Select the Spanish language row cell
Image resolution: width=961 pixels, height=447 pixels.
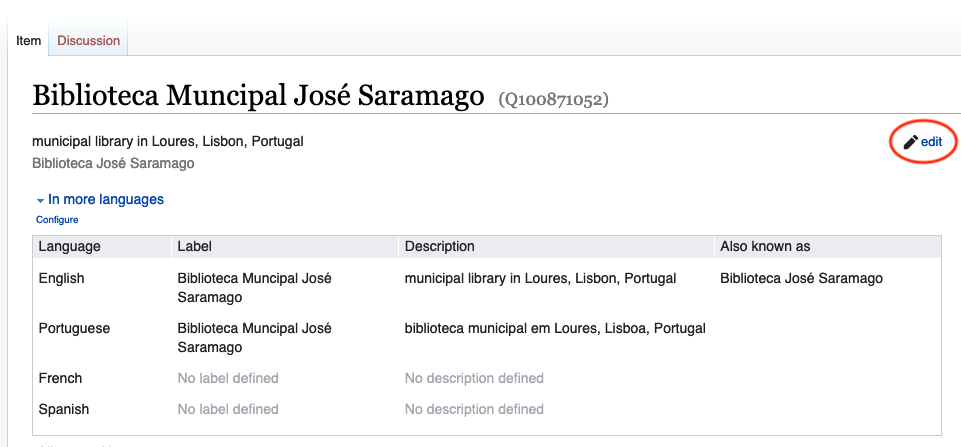click(64, 409)
